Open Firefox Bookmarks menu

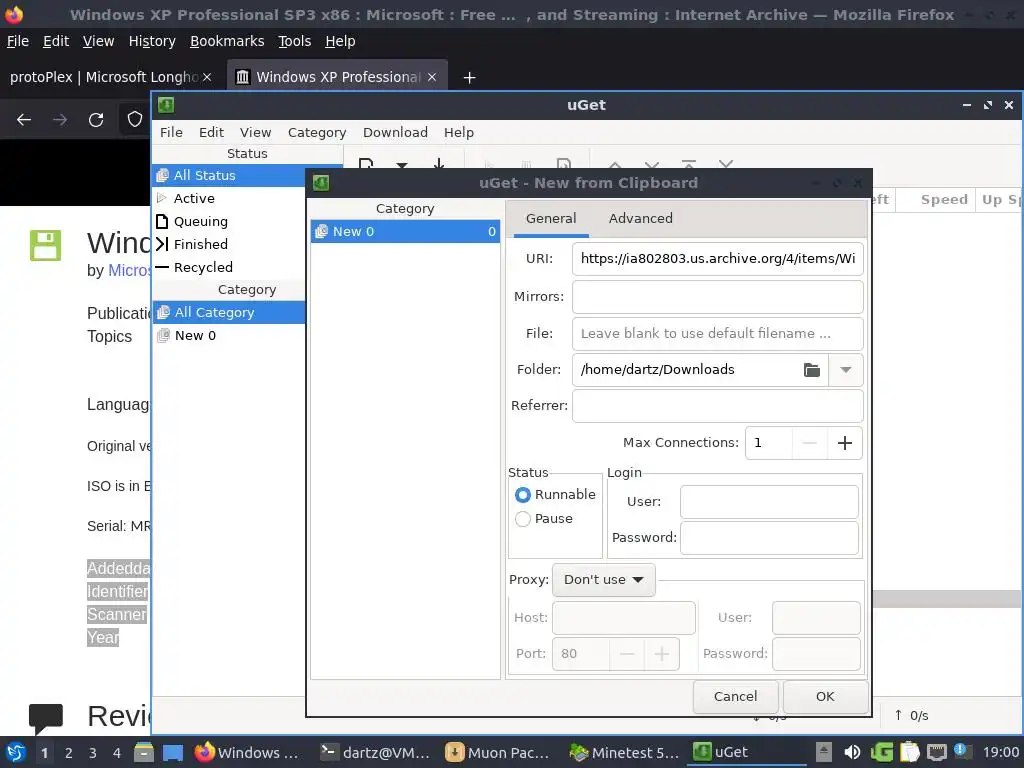tap(227, 41)
